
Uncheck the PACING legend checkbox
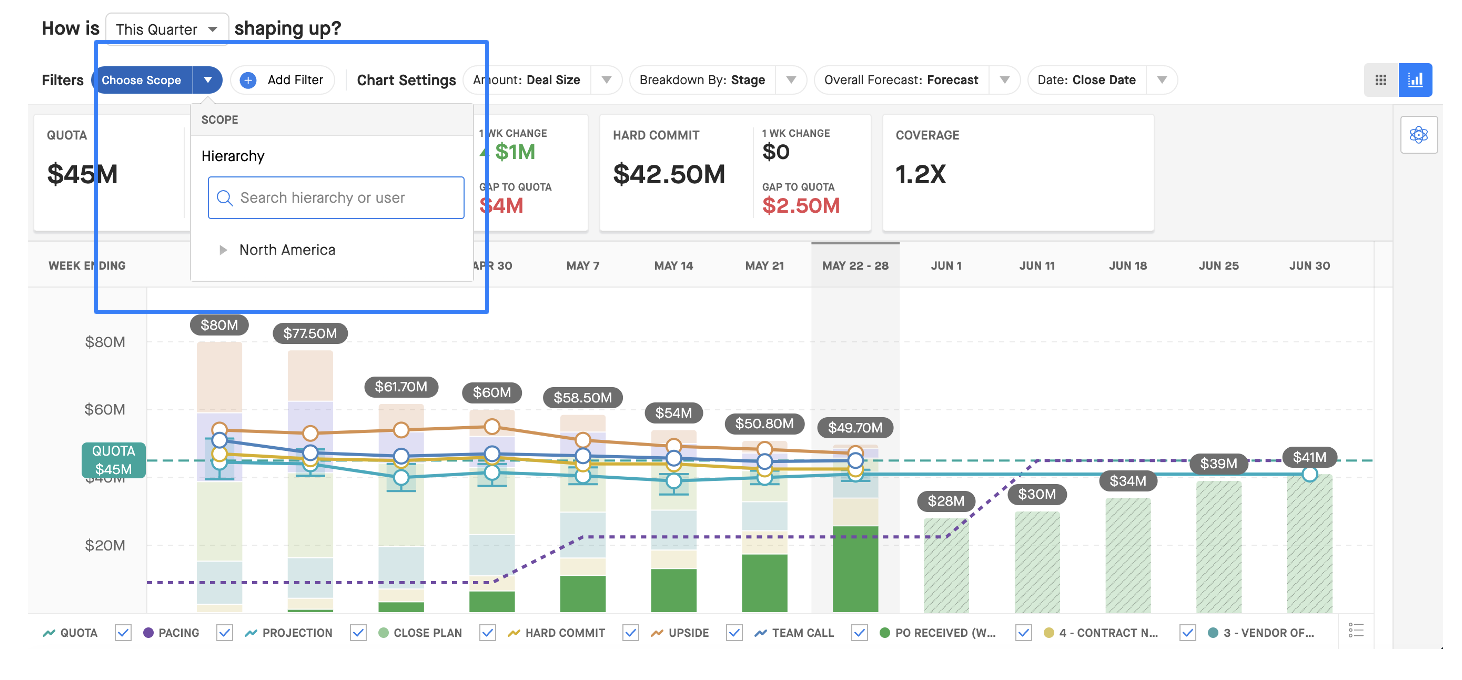click(x=224, y=633)
